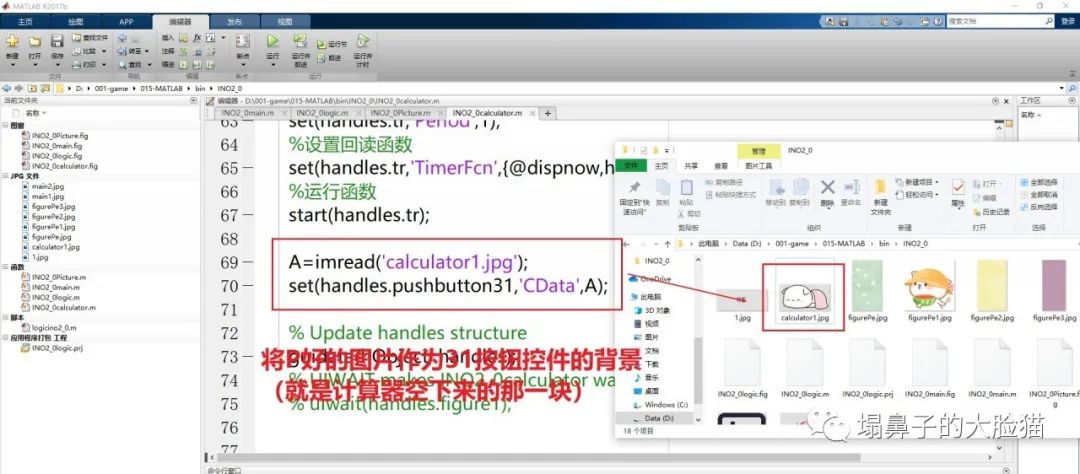Viewport: 1080px width, 474px height.
Task: Click the MATLAB up-one-folder icon
Action: point(32,88)
